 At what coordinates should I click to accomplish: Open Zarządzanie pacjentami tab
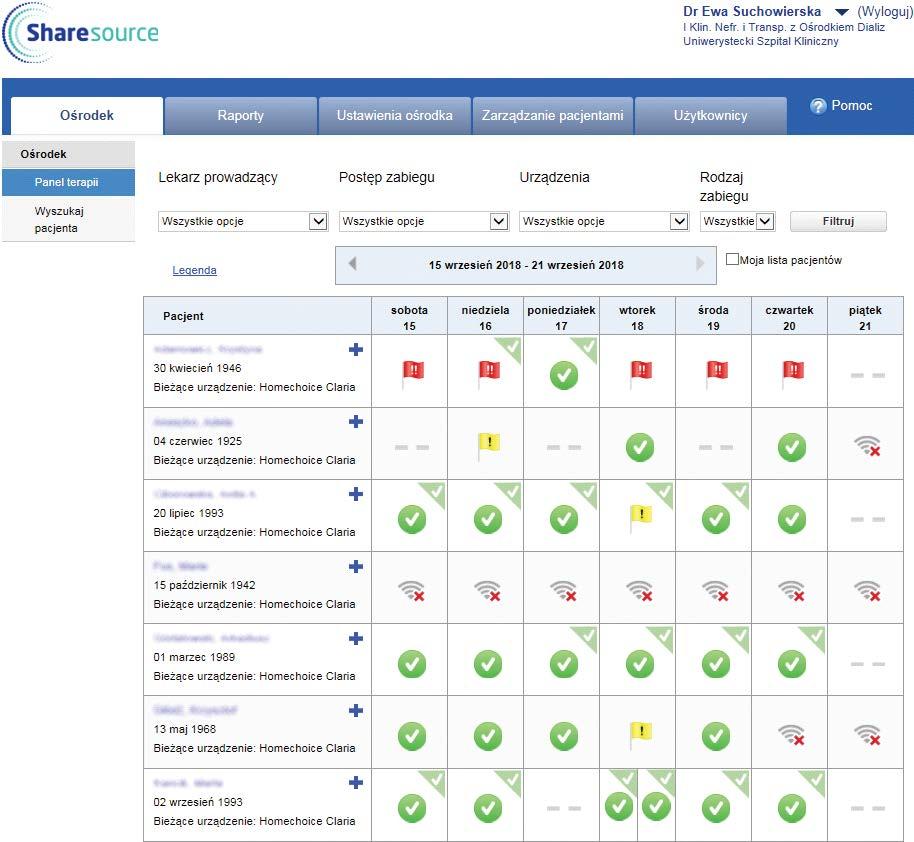(553, 115)
